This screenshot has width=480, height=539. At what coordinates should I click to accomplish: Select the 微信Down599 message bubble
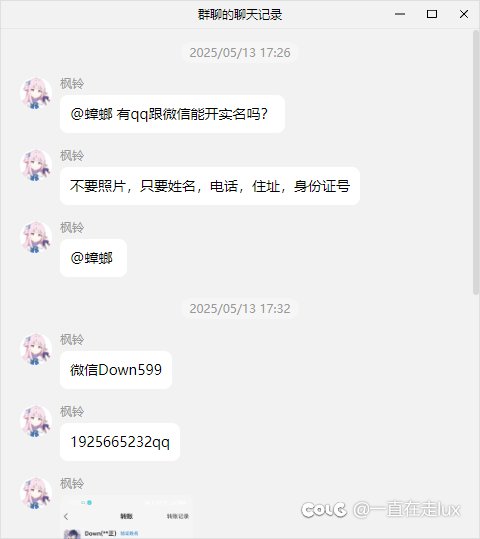[x=116, y=370]
